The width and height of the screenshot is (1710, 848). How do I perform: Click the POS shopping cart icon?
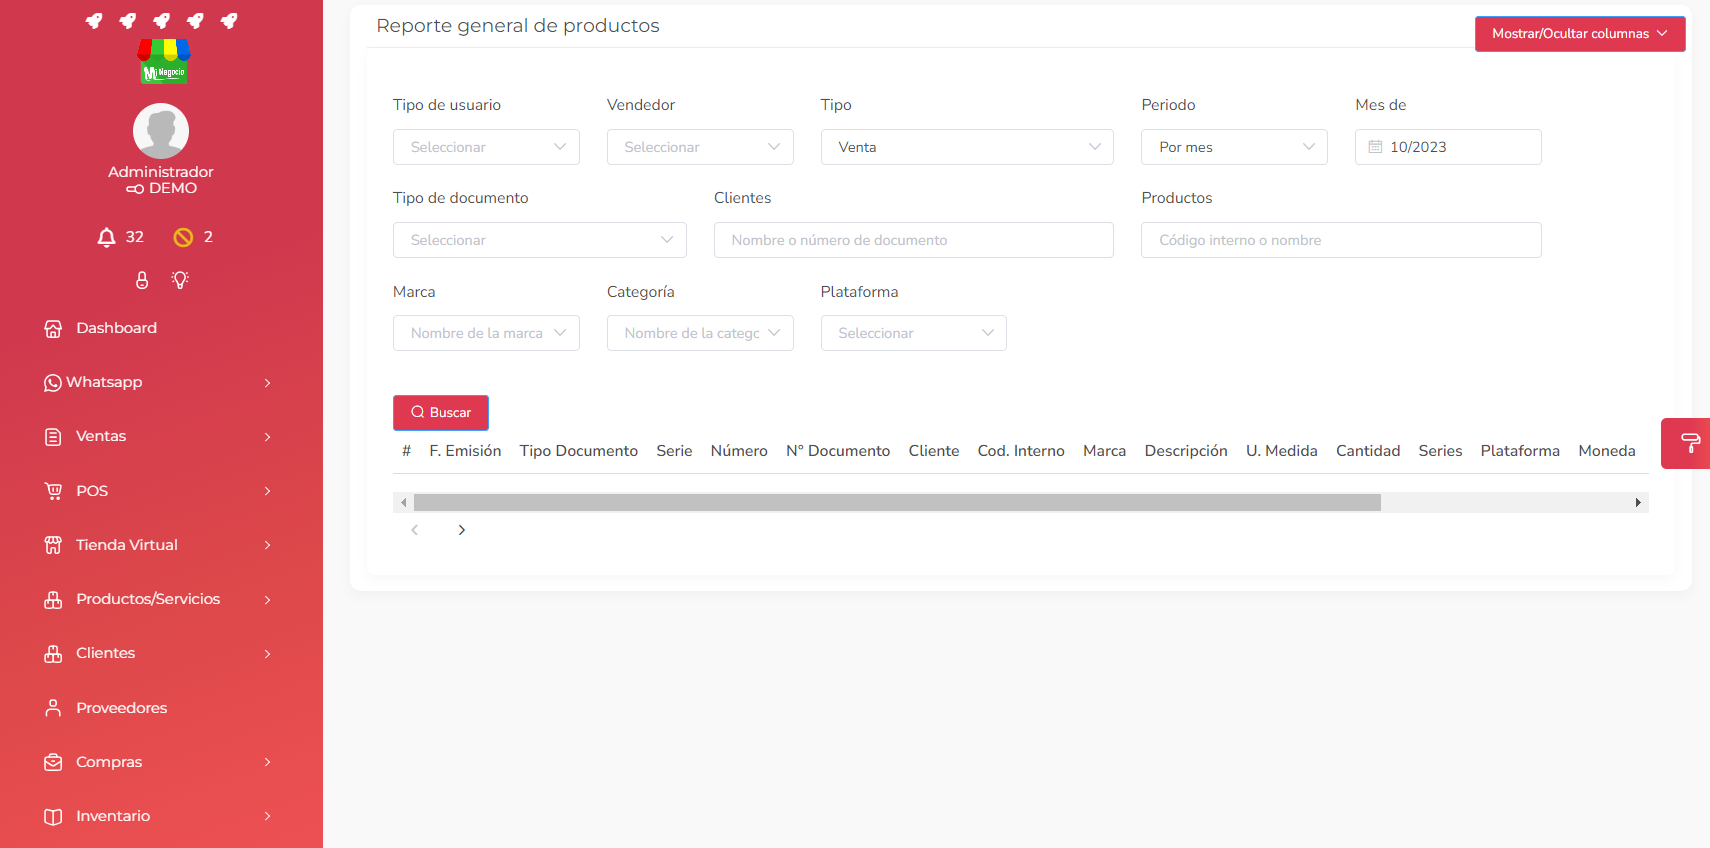pyautogui.click(x=53, y=491)
